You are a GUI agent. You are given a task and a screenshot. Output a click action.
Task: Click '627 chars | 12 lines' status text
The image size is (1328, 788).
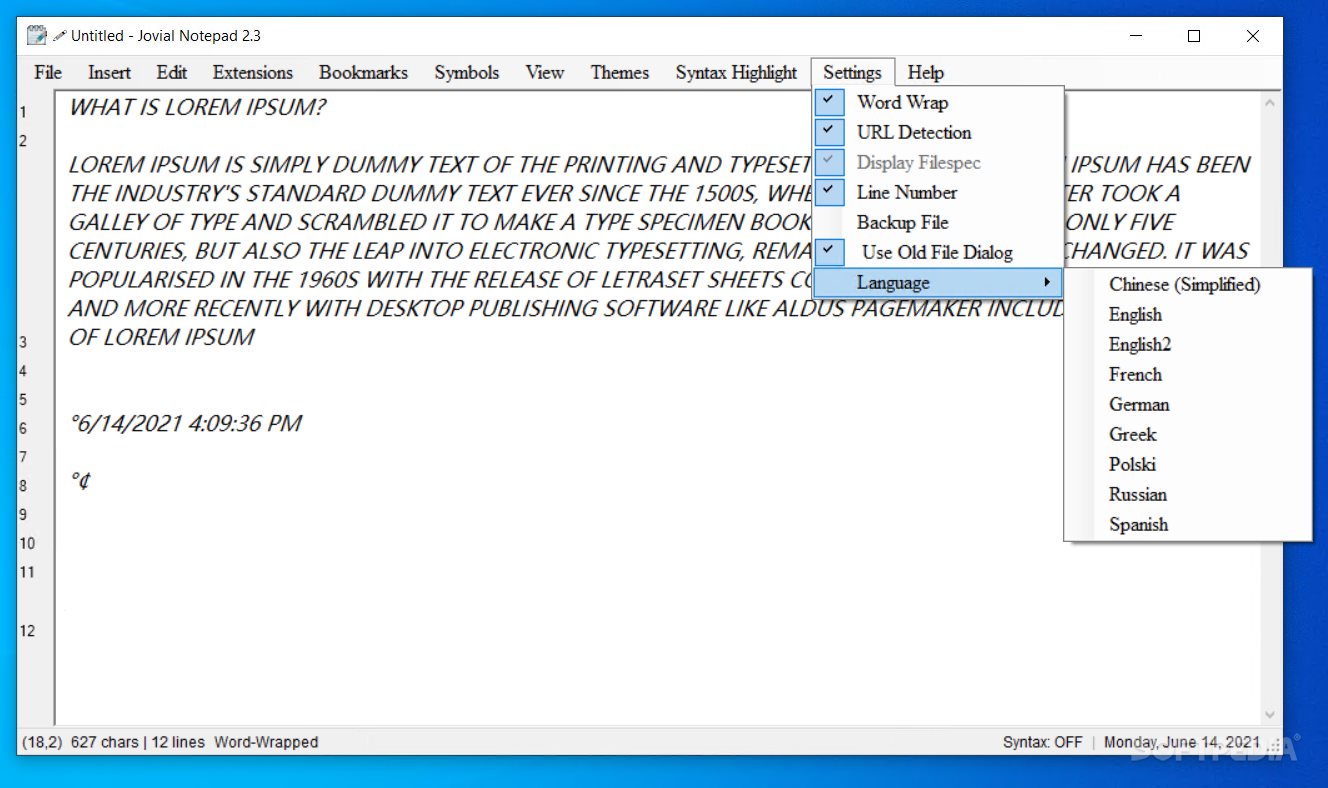point(138,742)
